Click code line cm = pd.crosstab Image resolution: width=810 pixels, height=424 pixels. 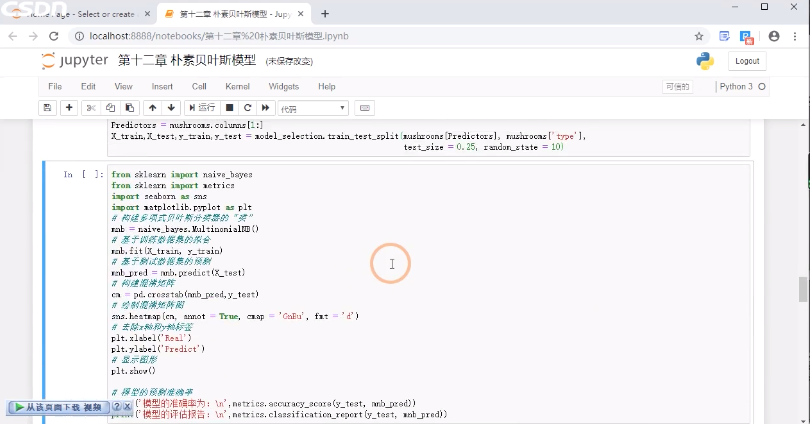[x=185, y=294]
